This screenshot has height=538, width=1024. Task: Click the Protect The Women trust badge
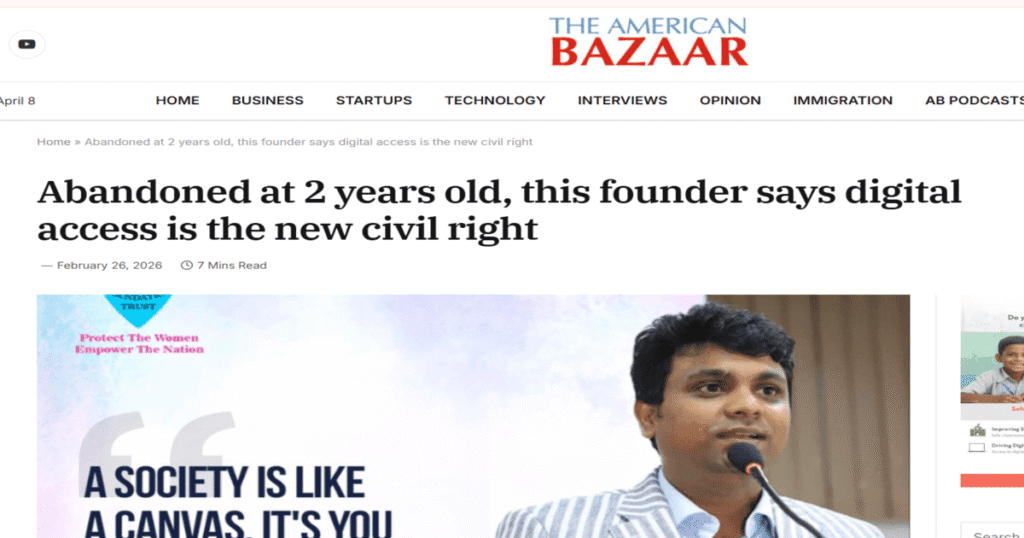tap(138, 324)
